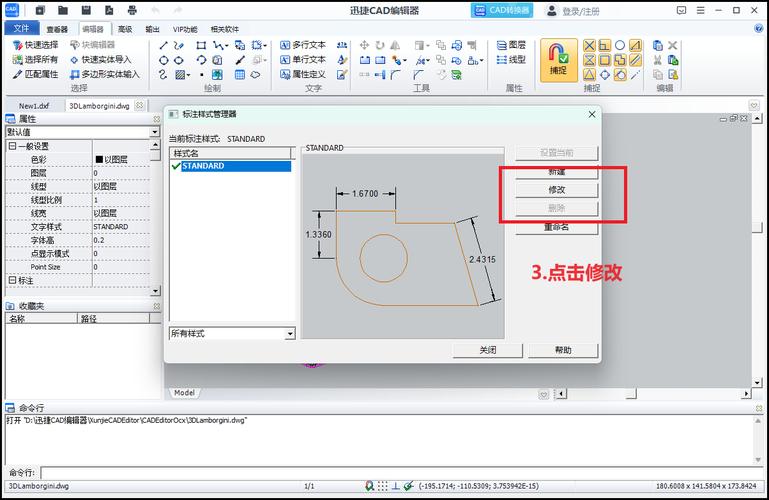Image resolution: width=769 pixels, height=500 pixels.
Task: Open the Polyline tool dropdown arrow
Action: coord(227,46)
